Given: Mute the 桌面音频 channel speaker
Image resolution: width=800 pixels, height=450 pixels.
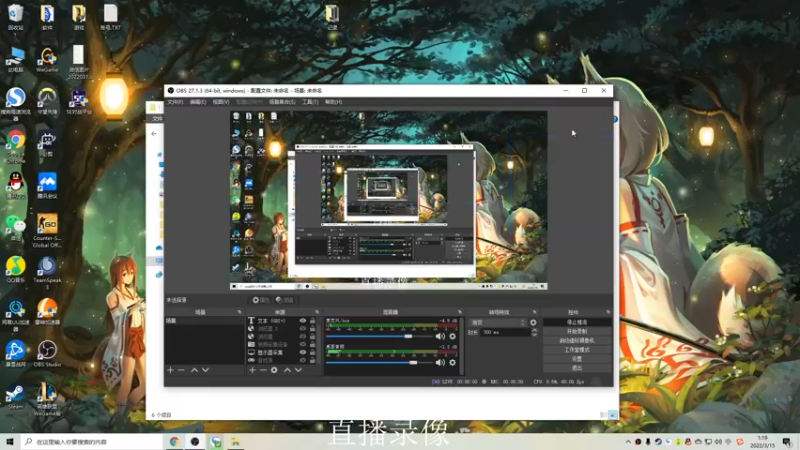Looking at the screenshot, I should click(440, 362).
